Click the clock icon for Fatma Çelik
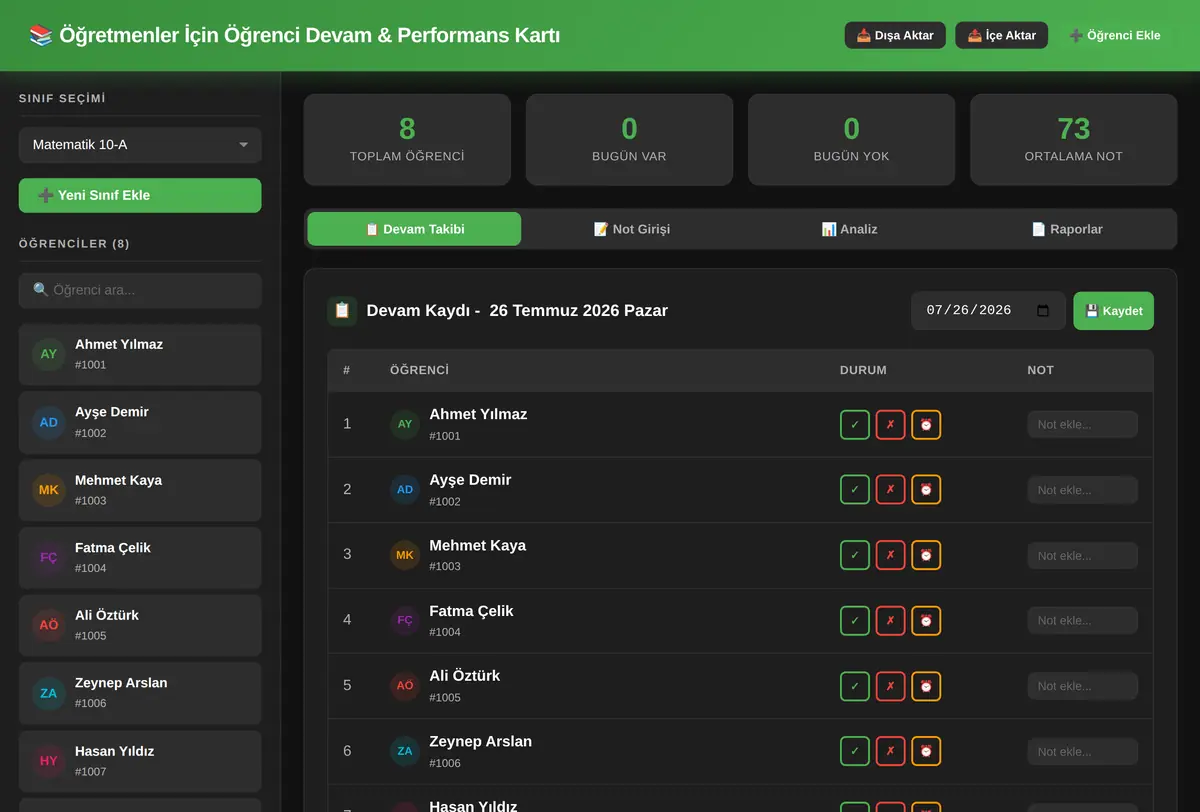 pyautogui.click(x=926, y=621)
